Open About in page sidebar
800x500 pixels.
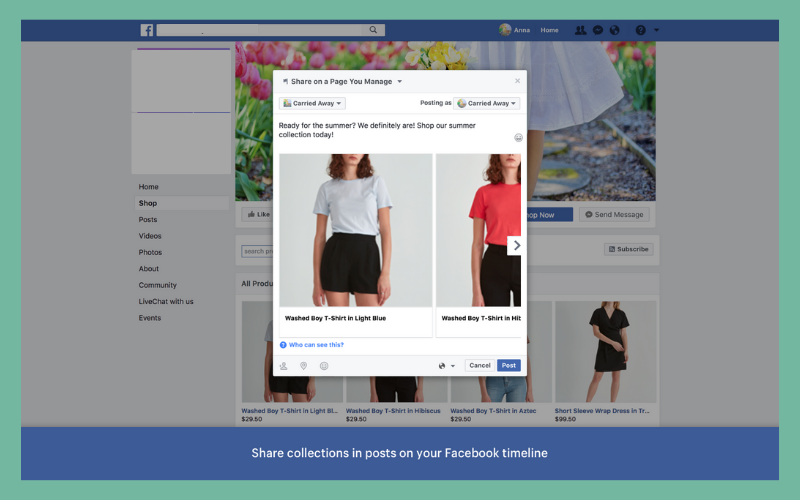click(148, 268)
